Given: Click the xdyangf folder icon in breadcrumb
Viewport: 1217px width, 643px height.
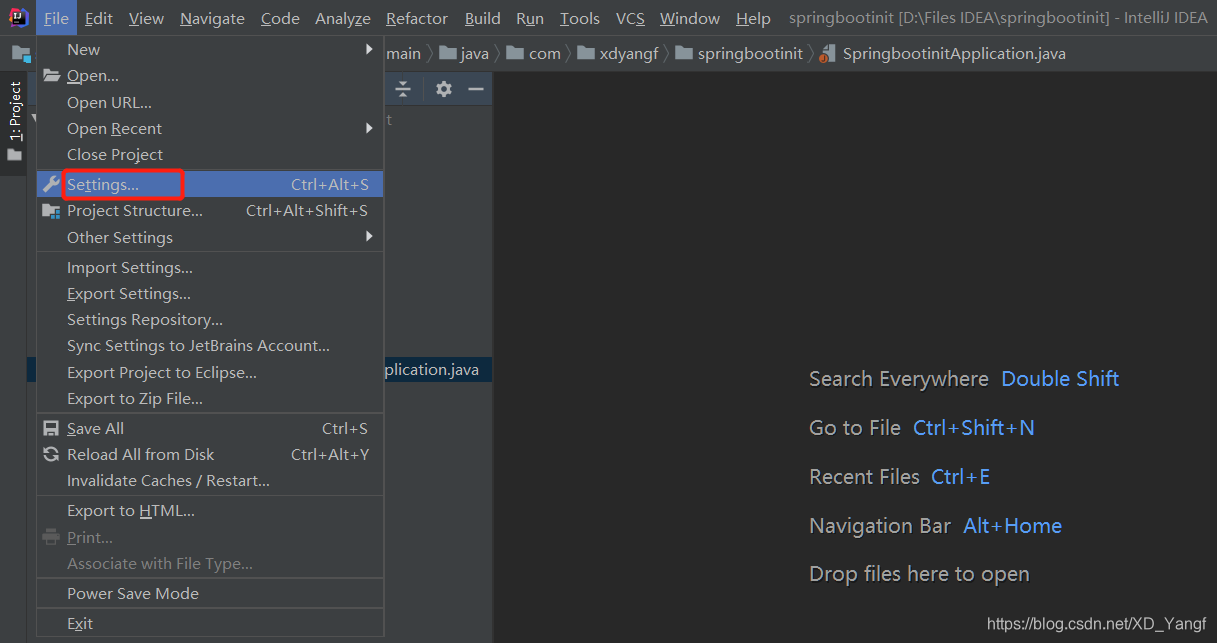Looking at the screenshot, I should click(586, 53).
